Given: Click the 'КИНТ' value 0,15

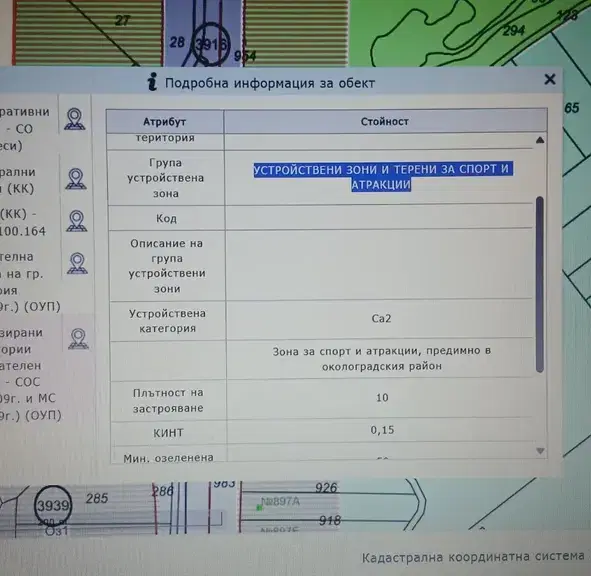Looking at the screenshot, I should (382, 430).
